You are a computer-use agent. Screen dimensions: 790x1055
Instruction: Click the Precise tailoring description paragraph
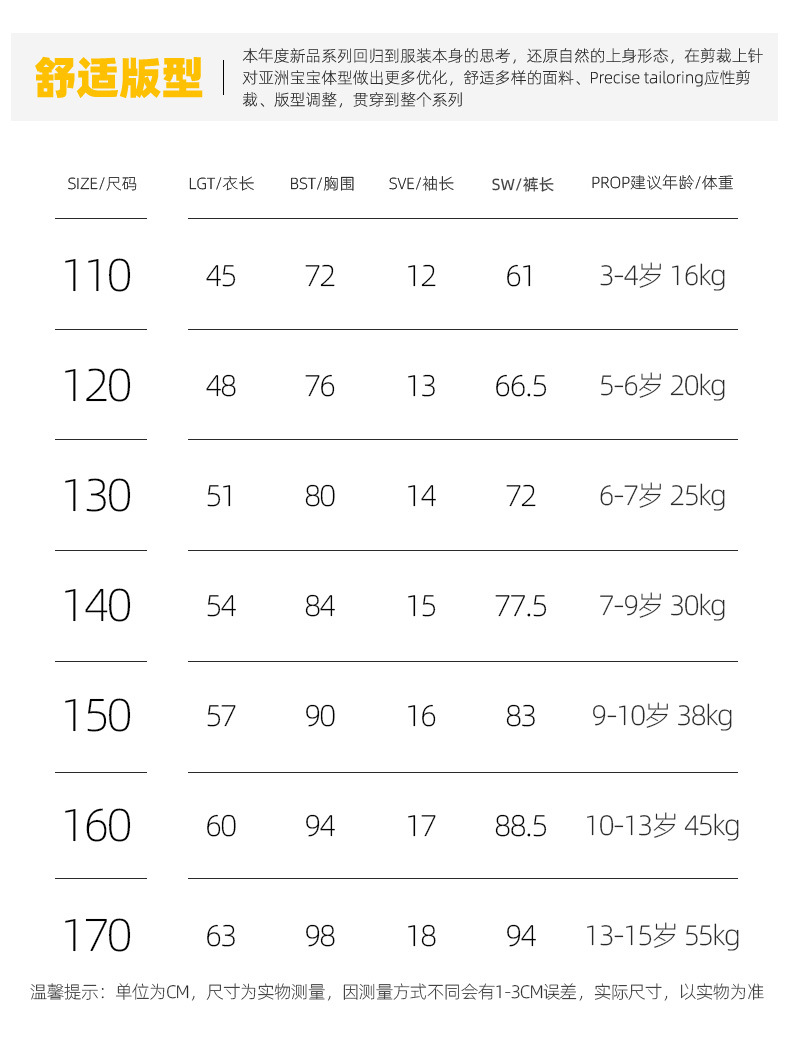click(x=502, y=78)
